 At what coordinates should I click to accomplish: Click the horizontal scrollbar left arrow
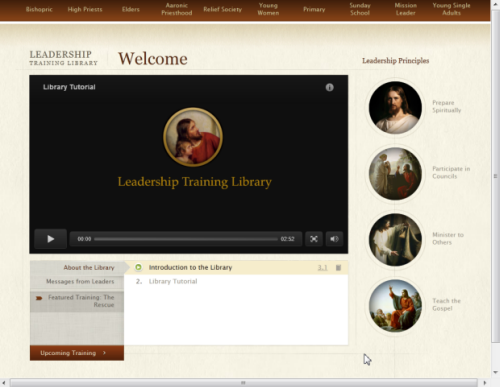tap(3, 383)
